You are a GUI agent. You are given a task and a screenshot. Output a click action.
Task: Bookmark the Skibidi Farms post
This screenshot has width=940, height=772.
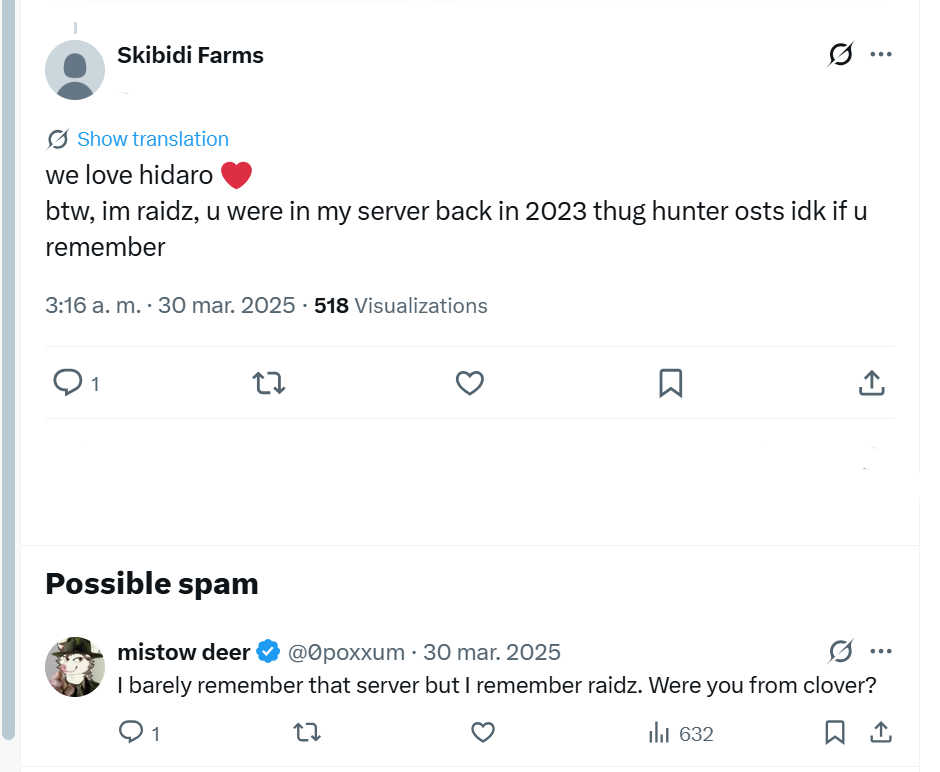671,382
